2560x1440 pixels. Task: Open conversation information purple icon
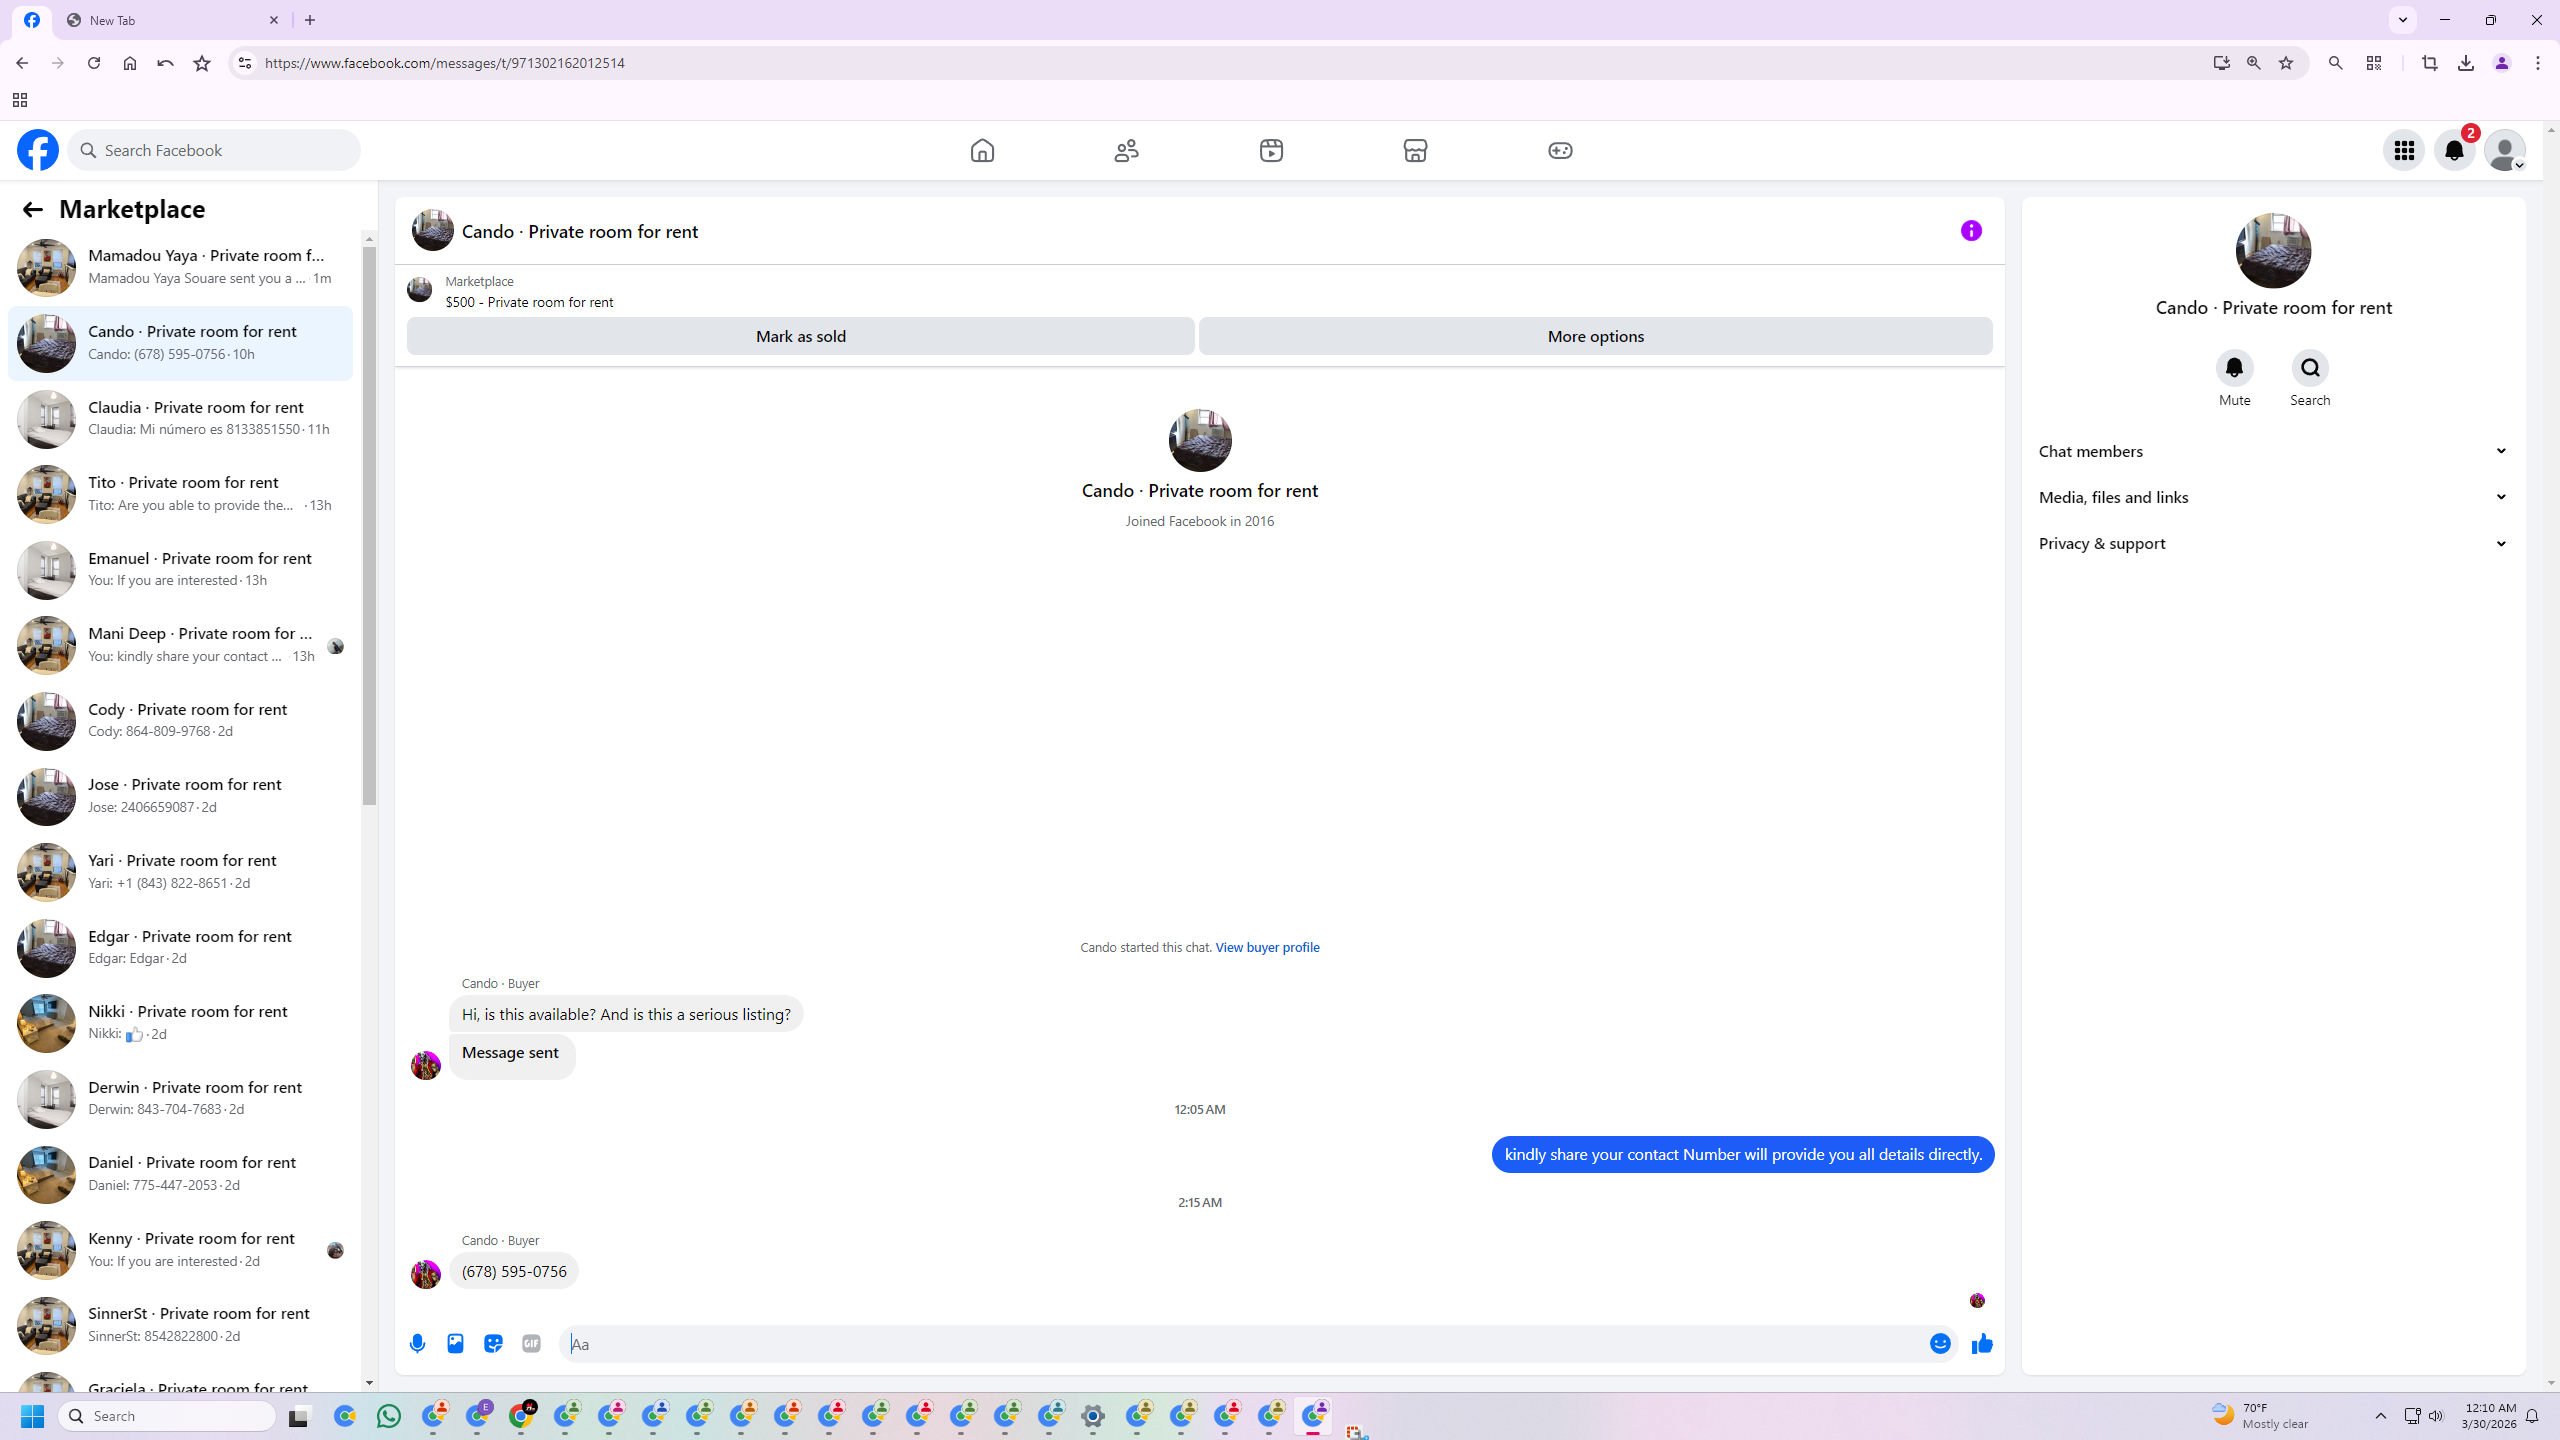(1971, 231)
